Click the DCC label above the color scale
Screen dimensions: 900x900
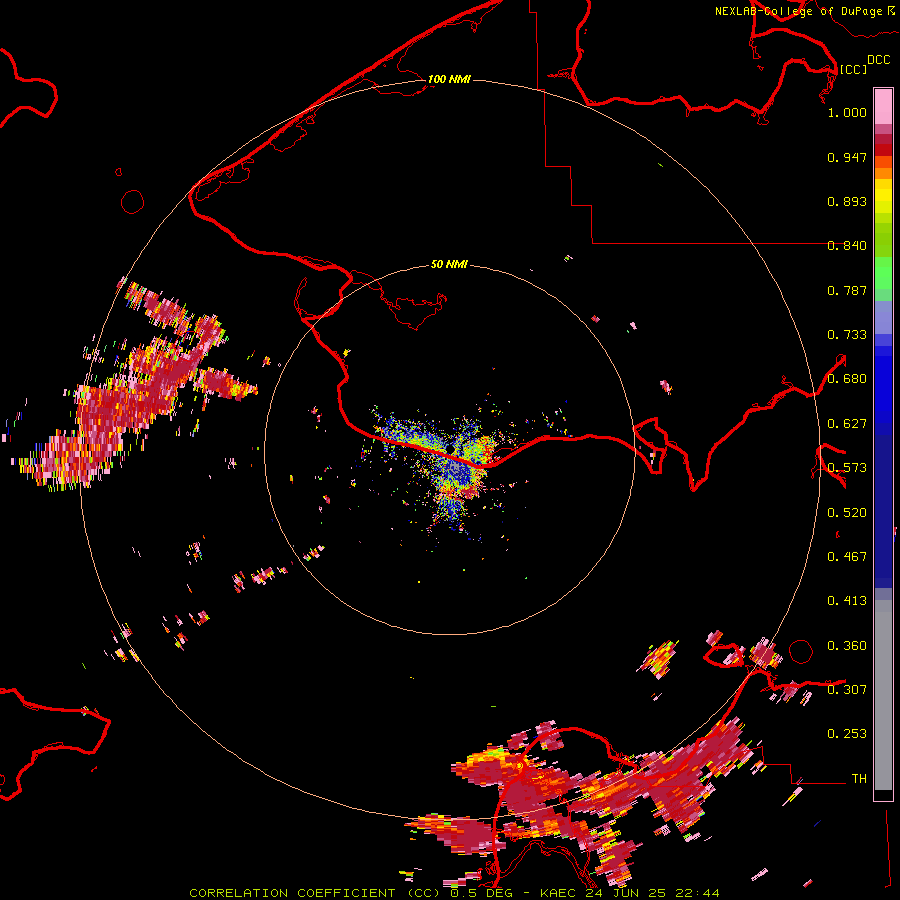[x=878, y=60]
